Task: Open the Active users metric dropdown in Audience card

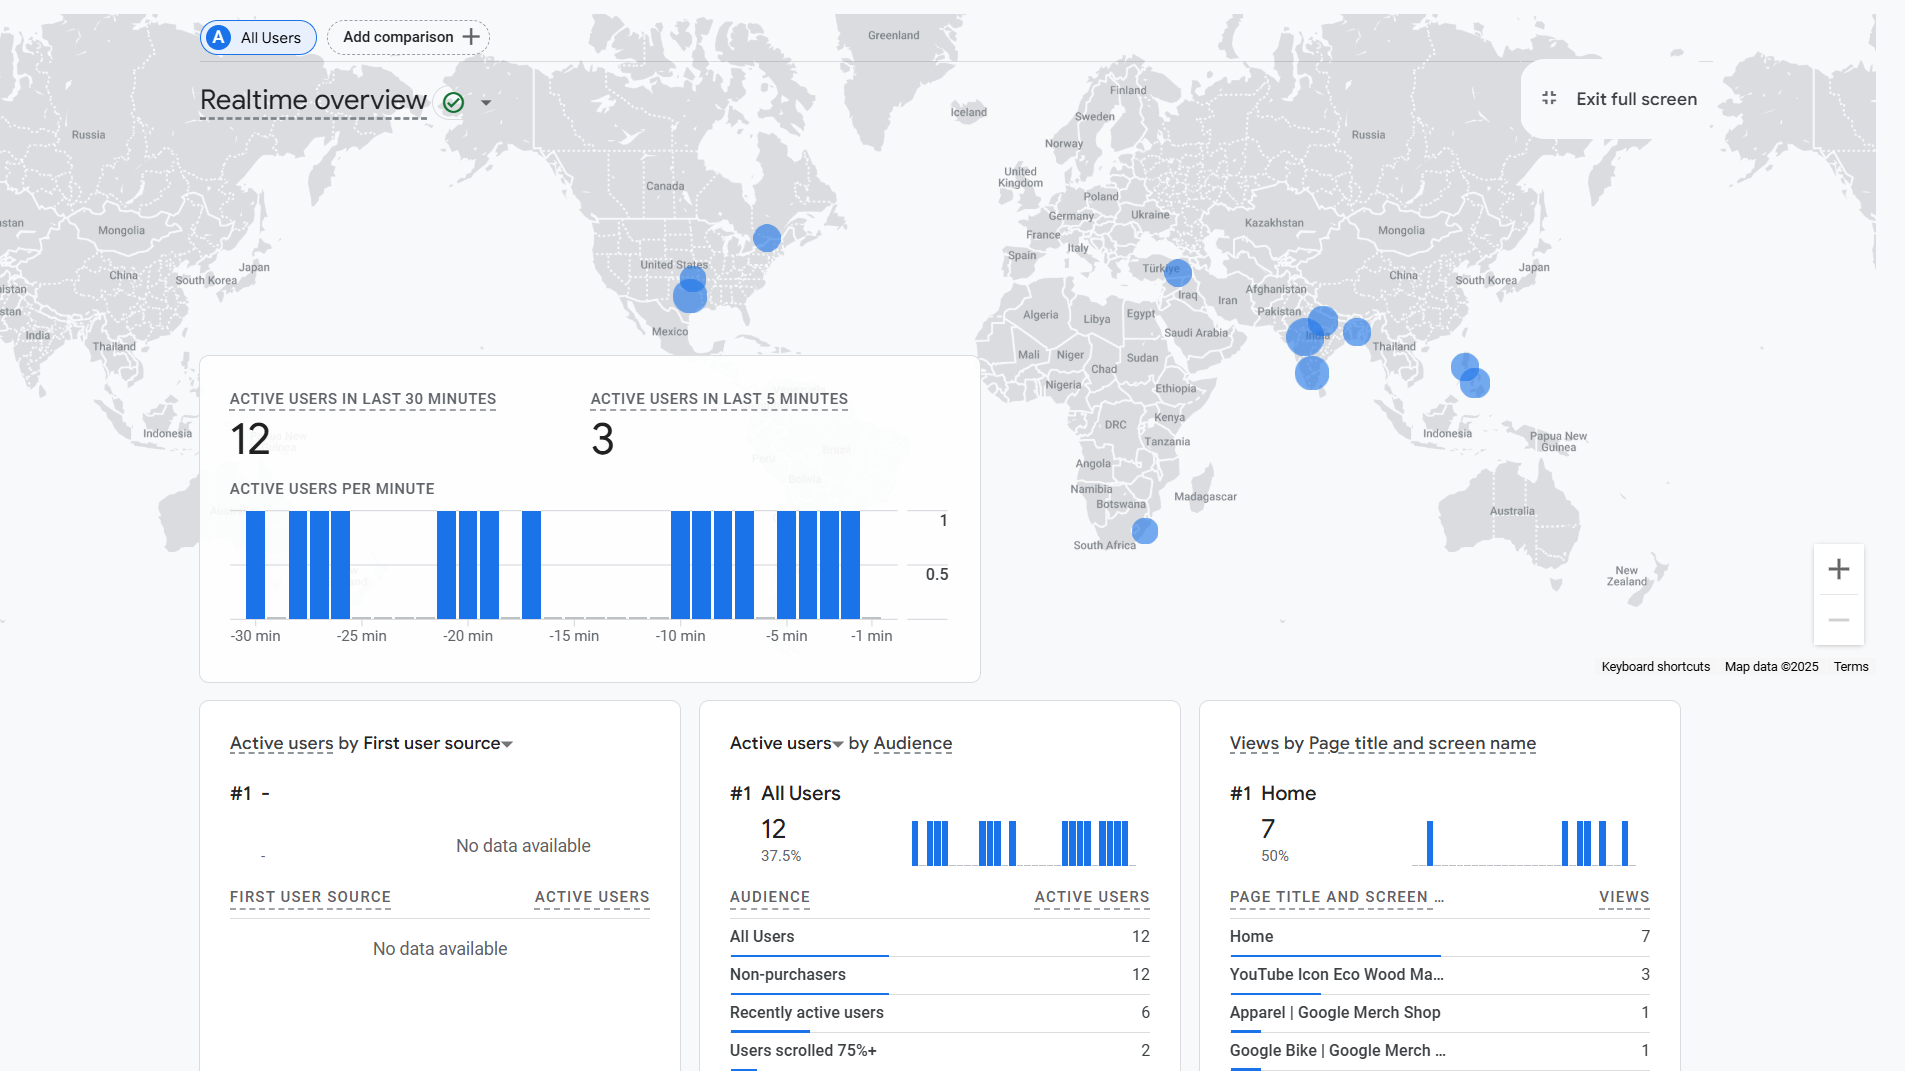Action: click(837, 744)
